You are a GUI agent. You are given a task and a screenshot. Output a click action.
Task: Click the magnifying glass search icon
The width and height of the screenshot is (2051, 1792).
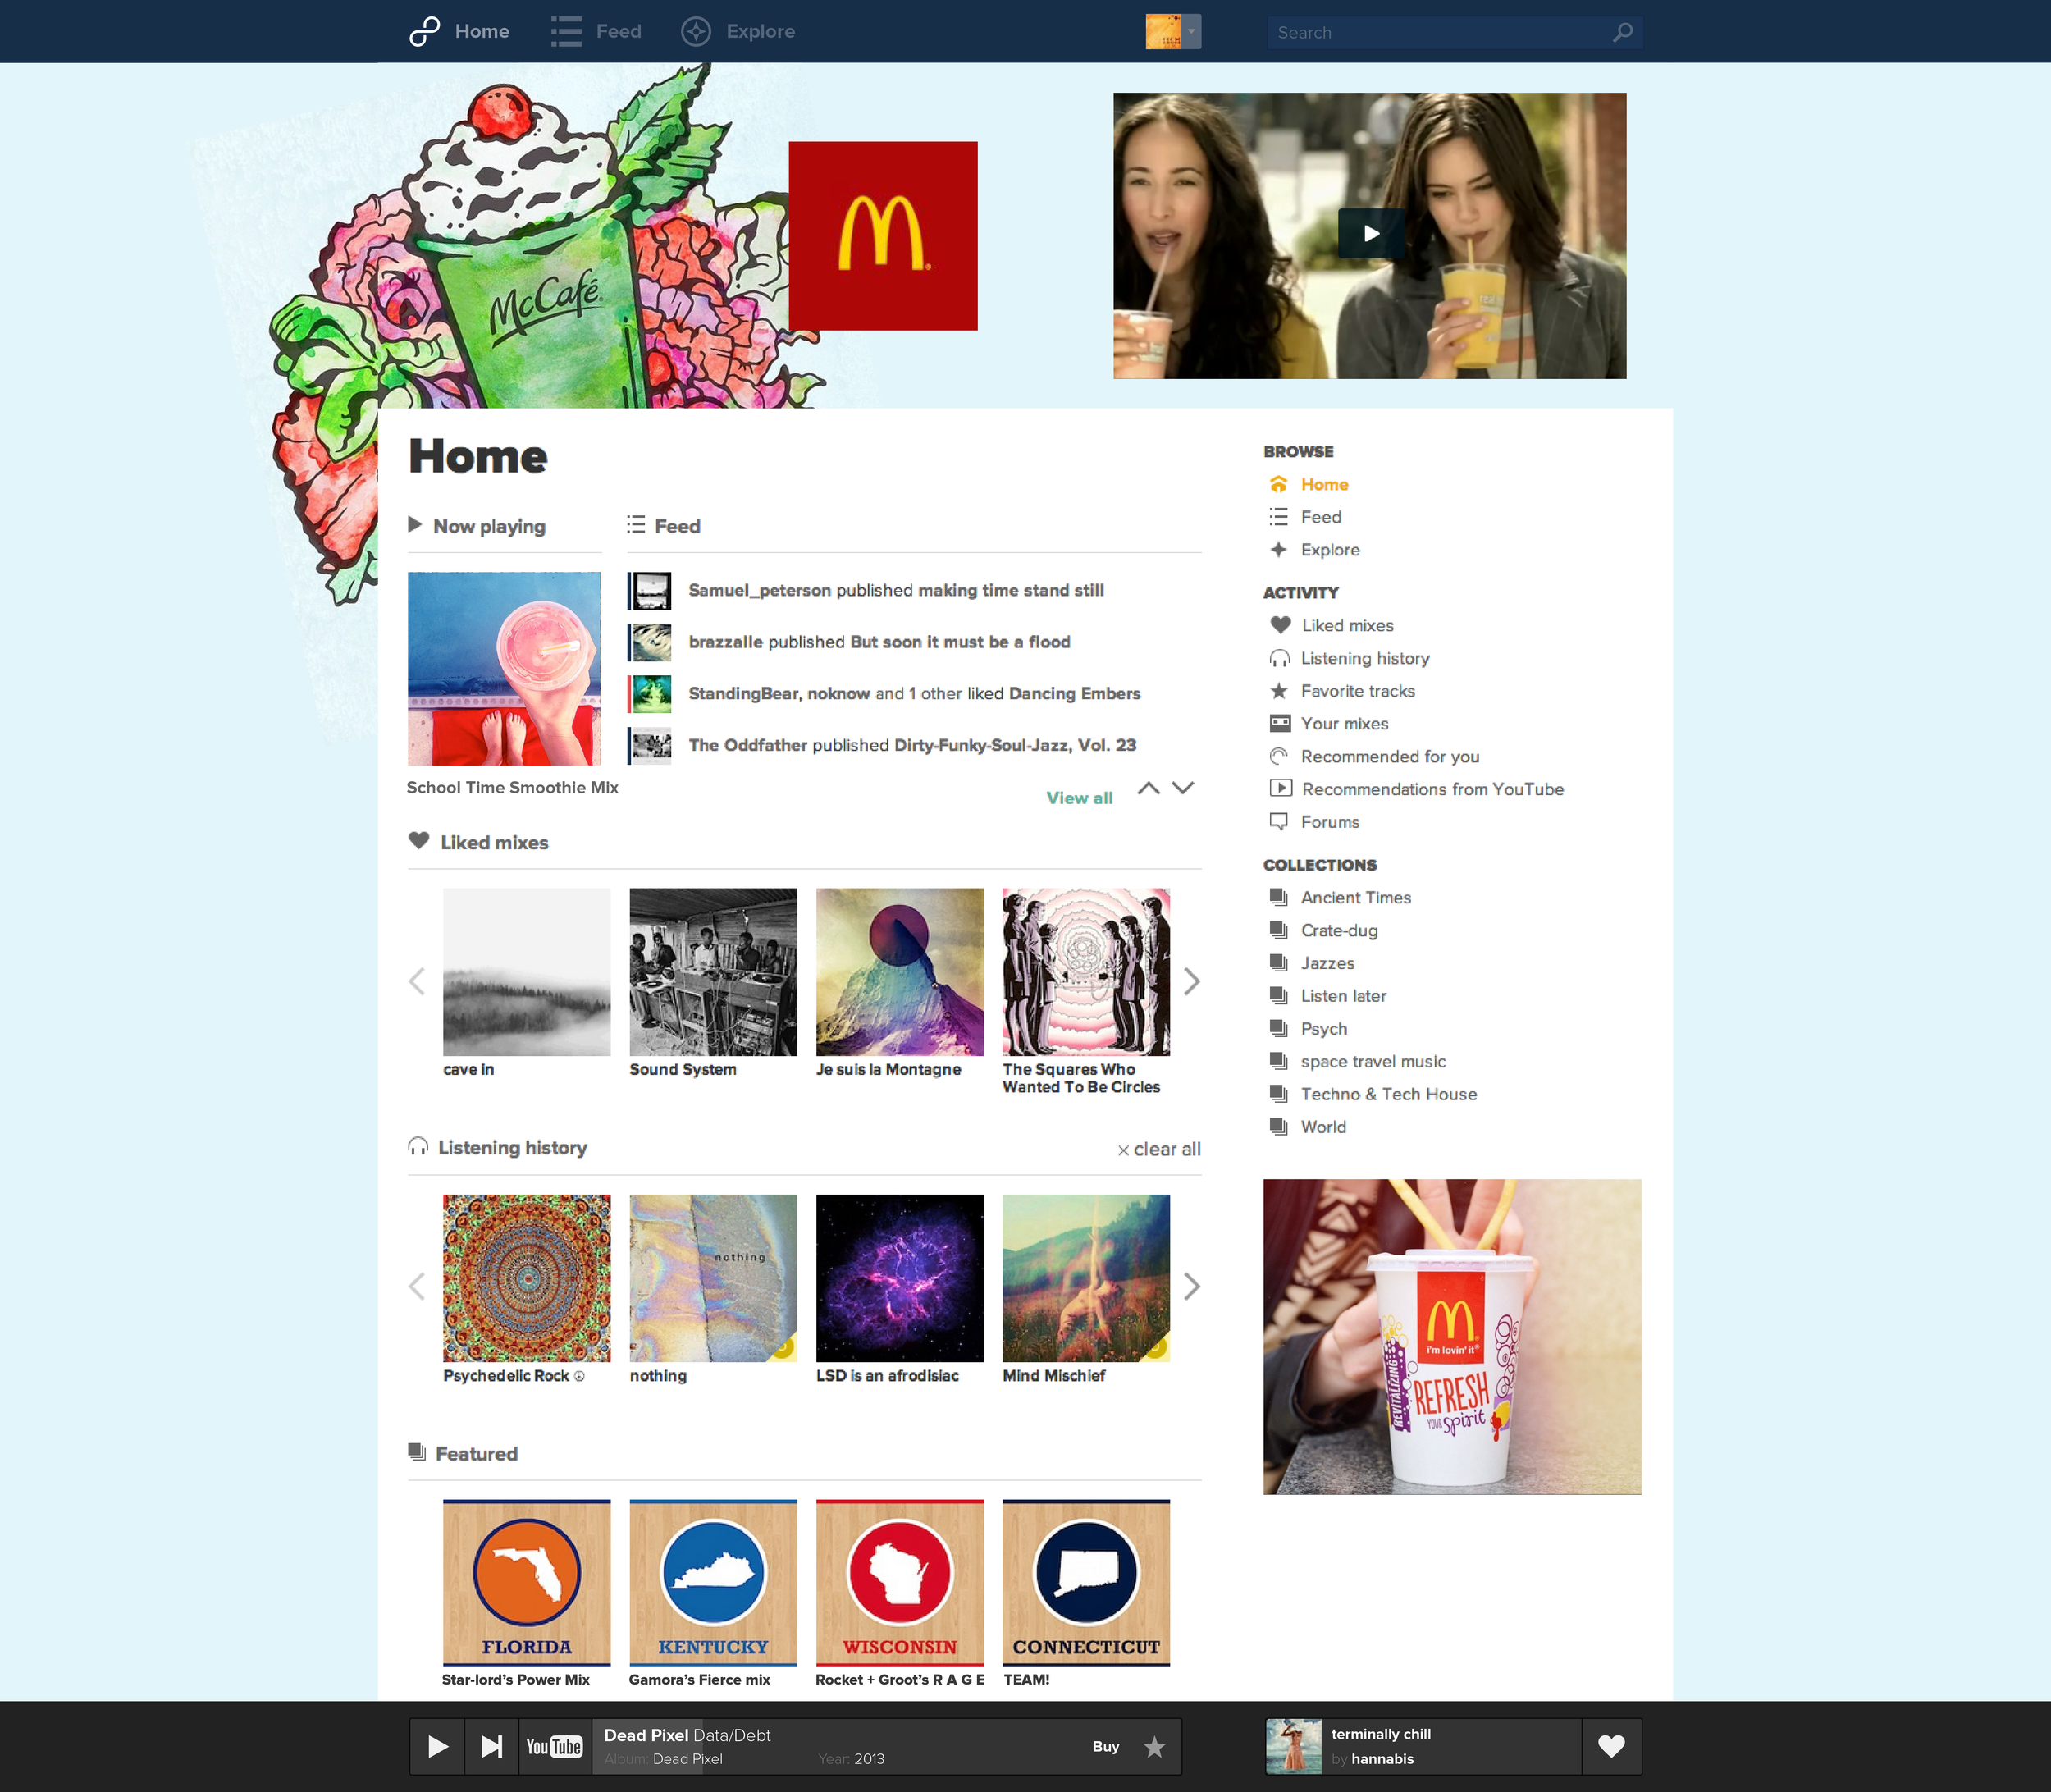pyautogui.click(x=1623, y=33)
